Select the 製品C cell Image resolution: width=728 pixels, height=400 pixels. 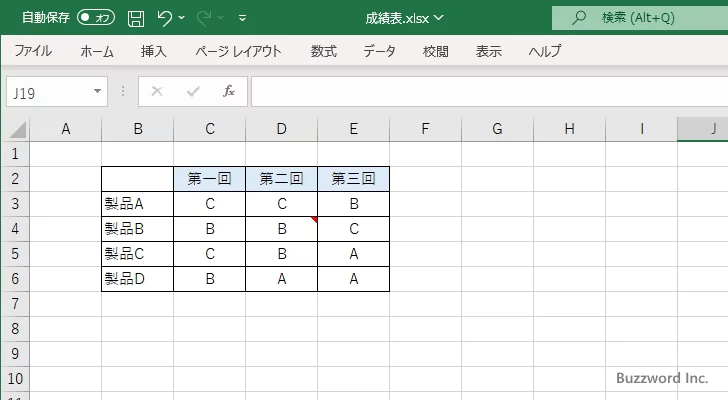137,254
